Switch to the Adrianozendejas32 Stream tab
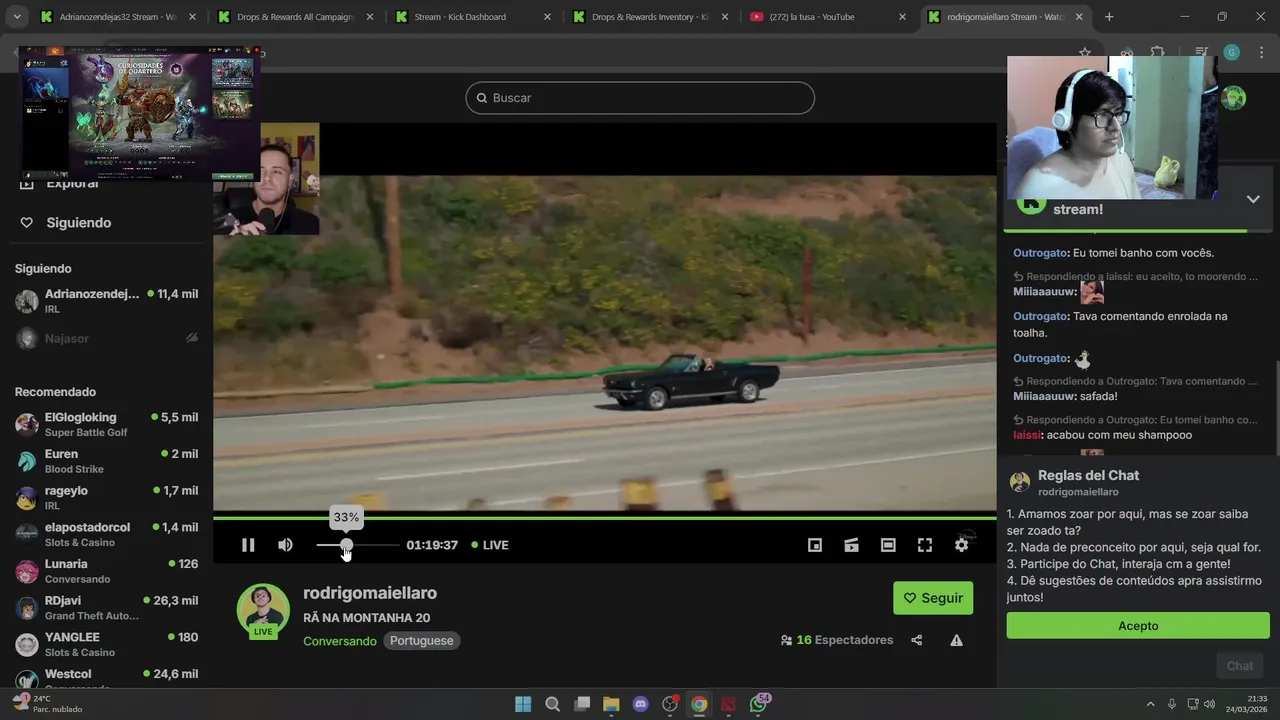Screen dimensions: 1280x720 coord(116,17)
